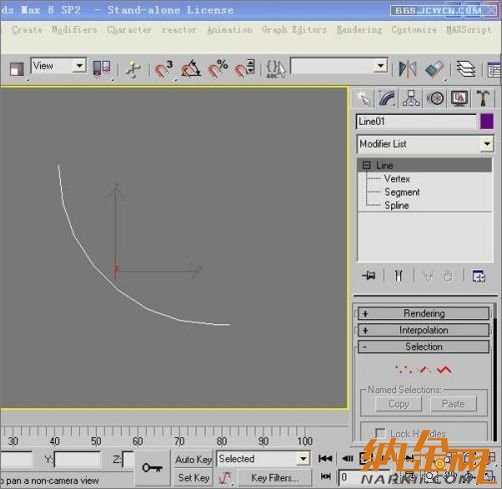Click the purple object color swatch
Viewport: 502px width, 489px height.
[x=487, y=121]
